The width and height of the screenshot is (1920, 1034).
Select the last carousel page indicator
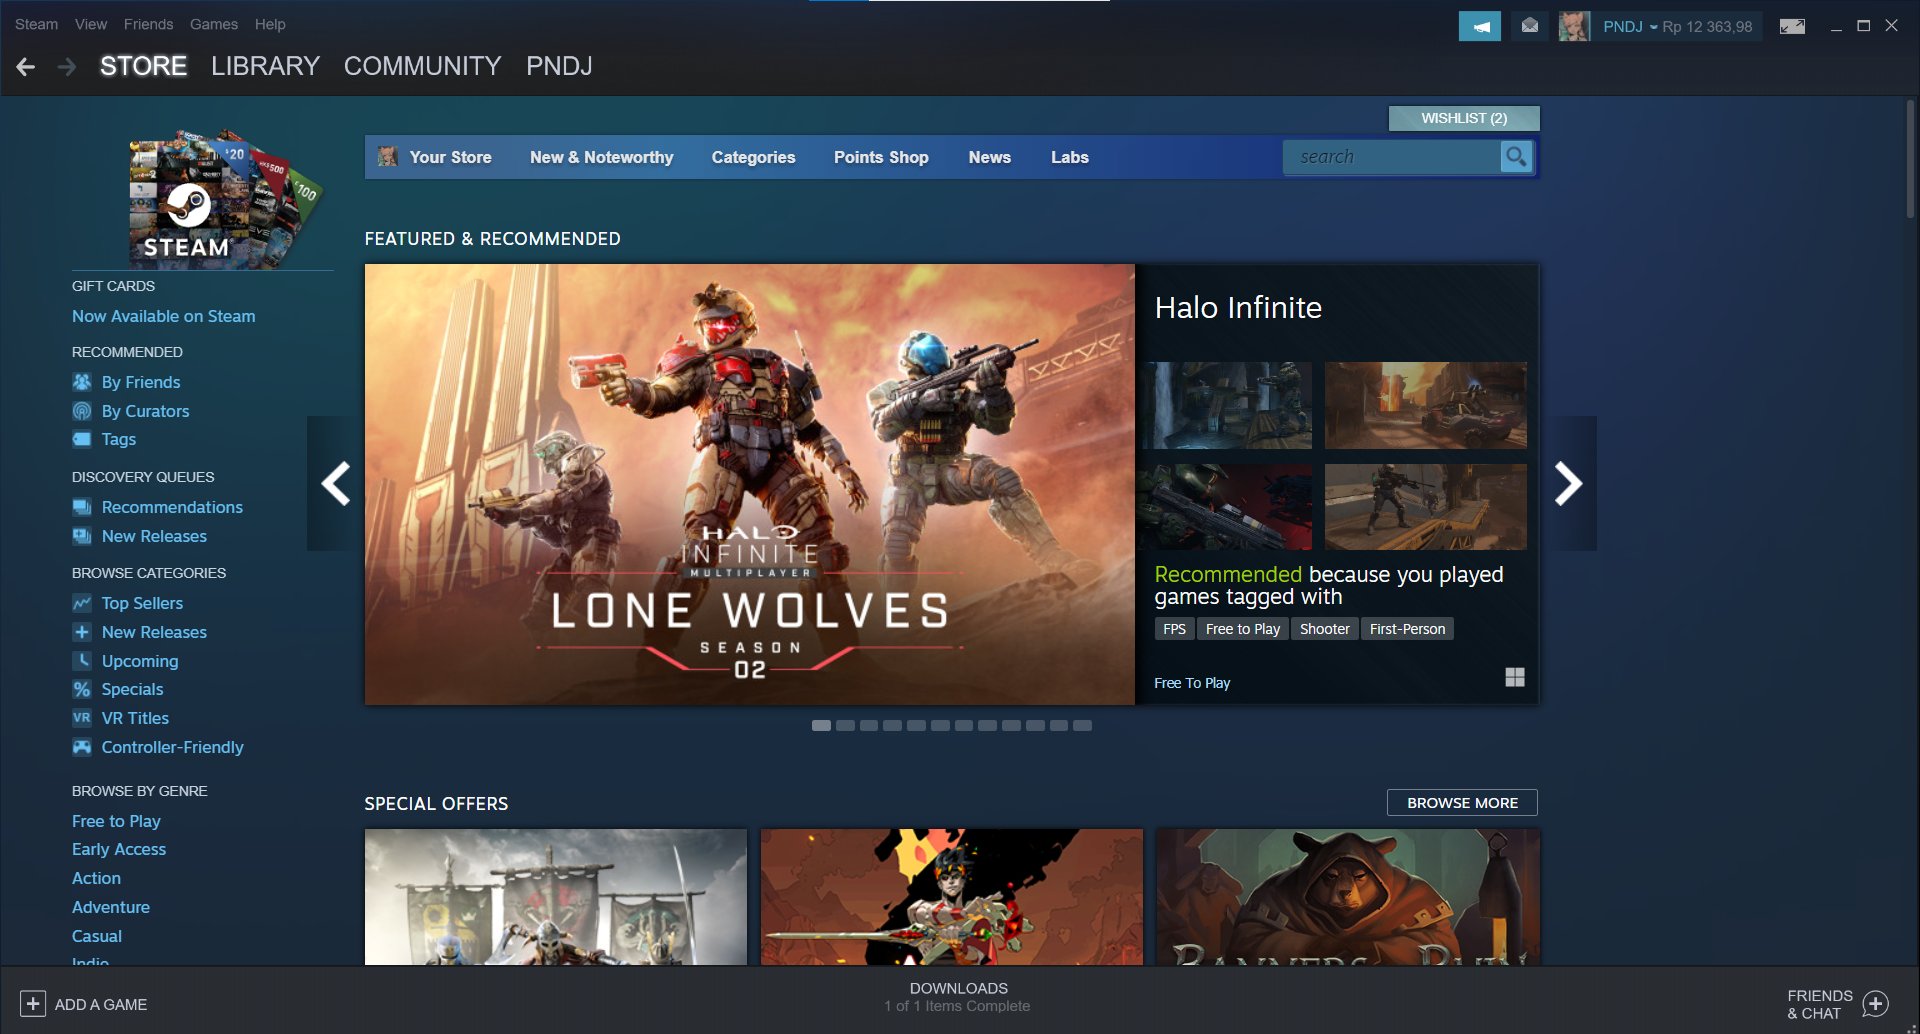pos(1082,726)
